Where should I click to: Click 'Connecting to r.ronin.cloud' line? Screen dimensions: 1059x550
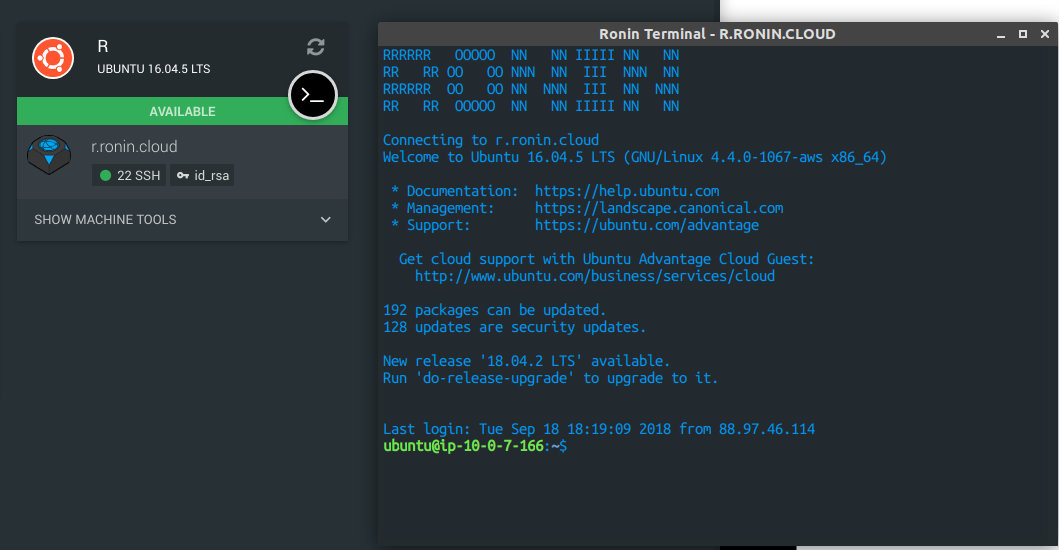[x=491, y=140]
